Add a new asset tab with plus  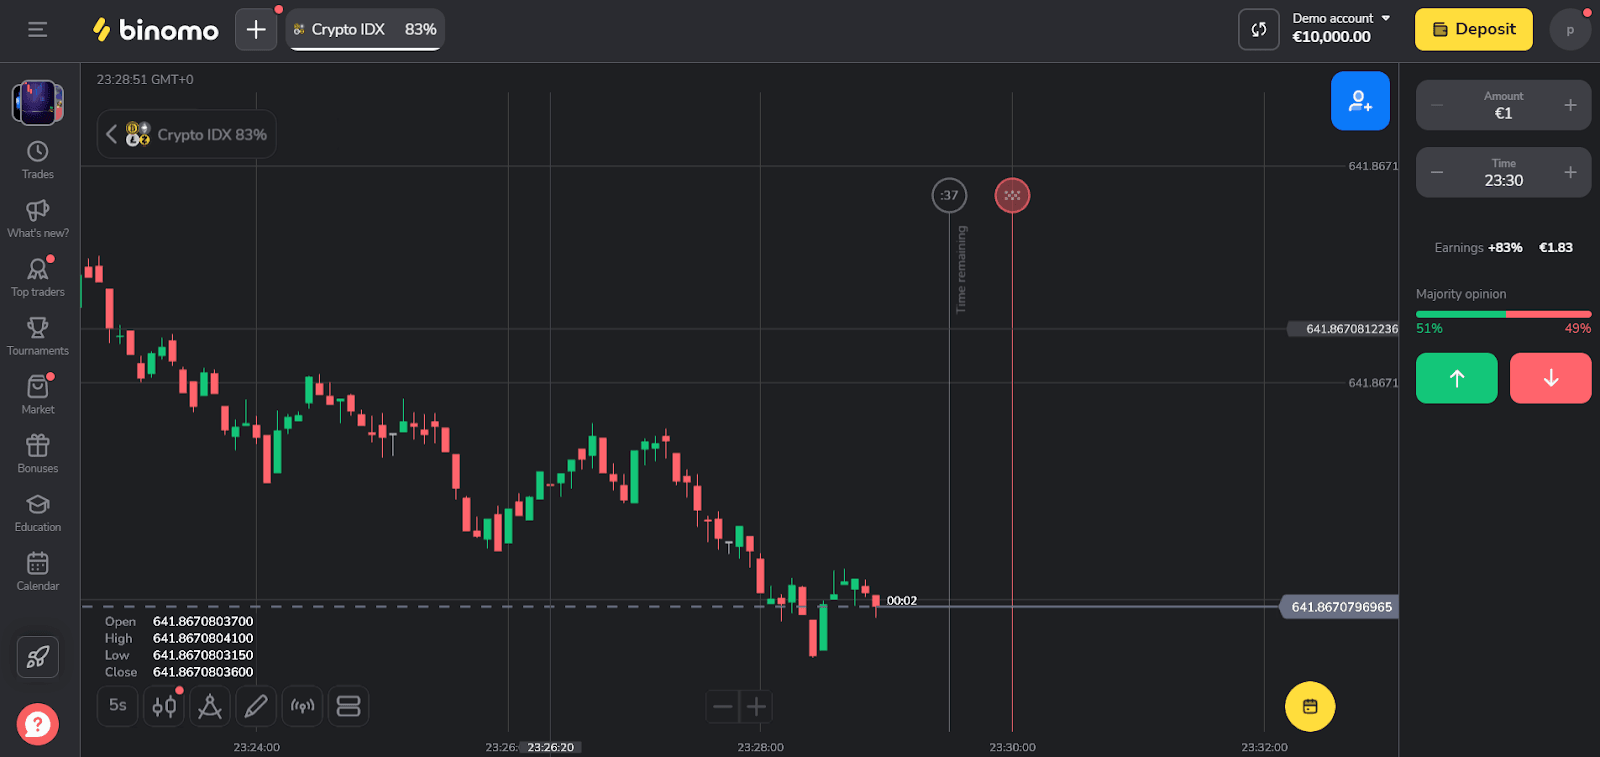pos(256,30)
